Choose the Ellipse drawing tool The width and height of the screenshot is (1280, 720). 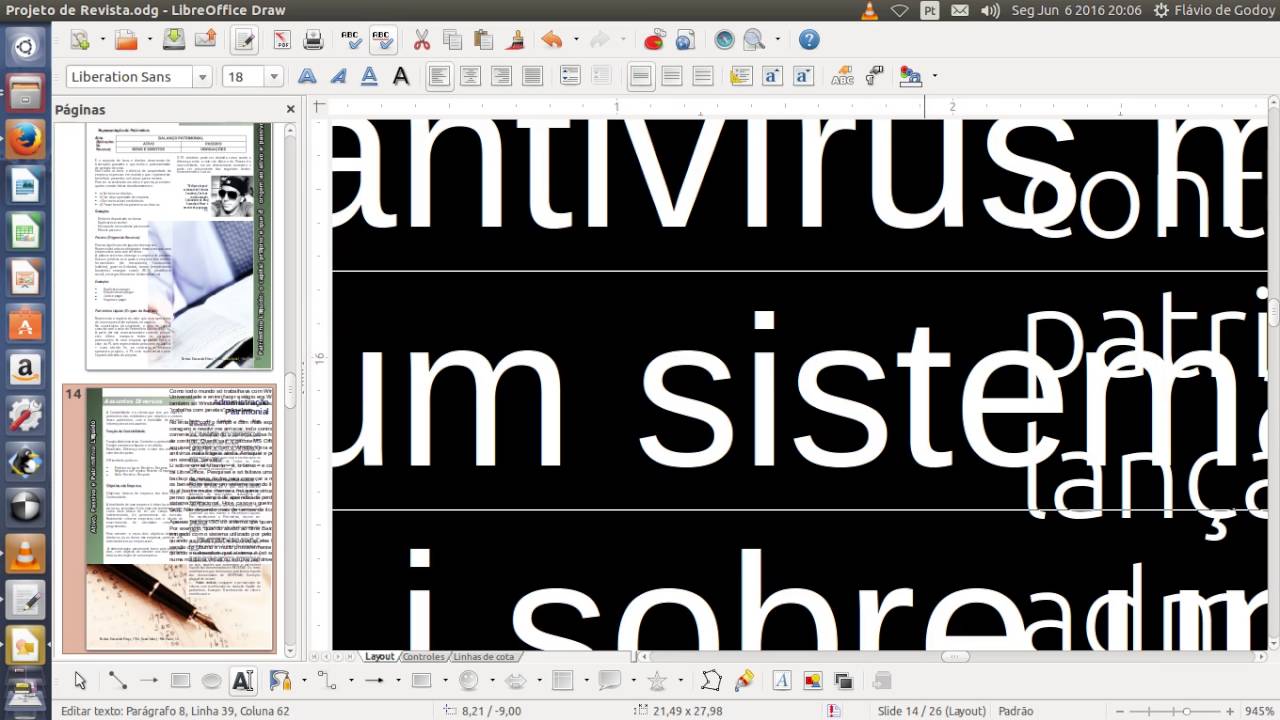[x=211, y=681]
